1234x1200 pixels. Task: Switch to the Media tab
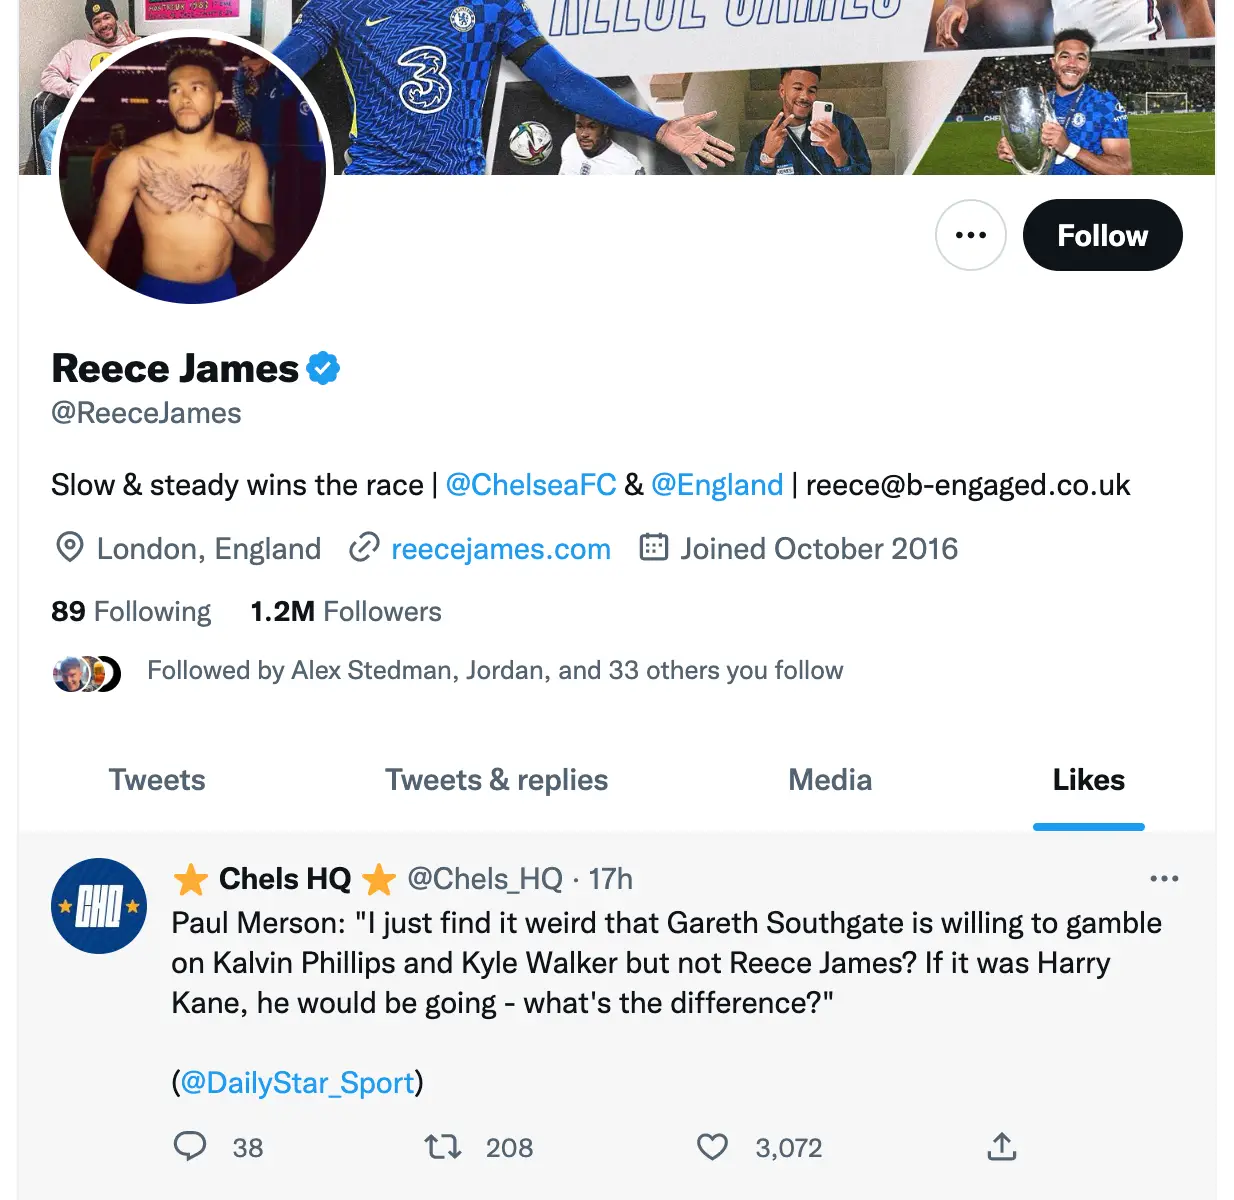[x=829, y=780]
